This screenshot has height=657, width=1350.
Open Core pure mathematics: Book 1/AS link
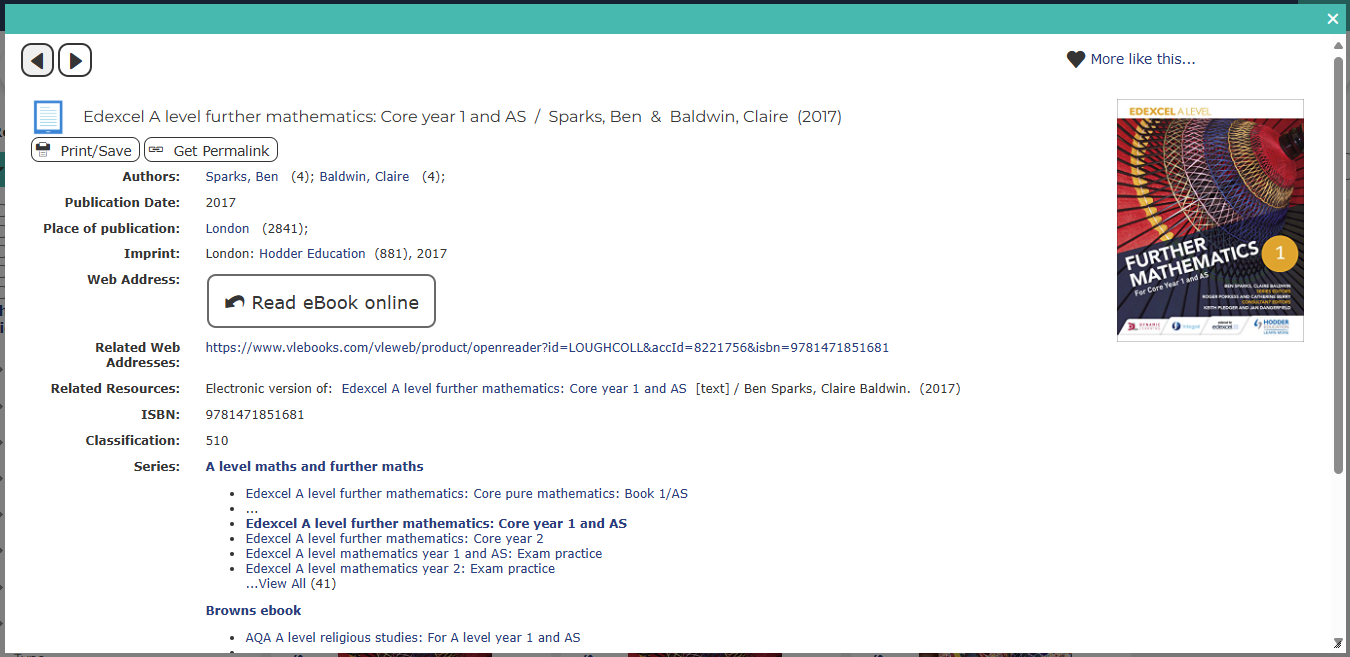point(466,494)
